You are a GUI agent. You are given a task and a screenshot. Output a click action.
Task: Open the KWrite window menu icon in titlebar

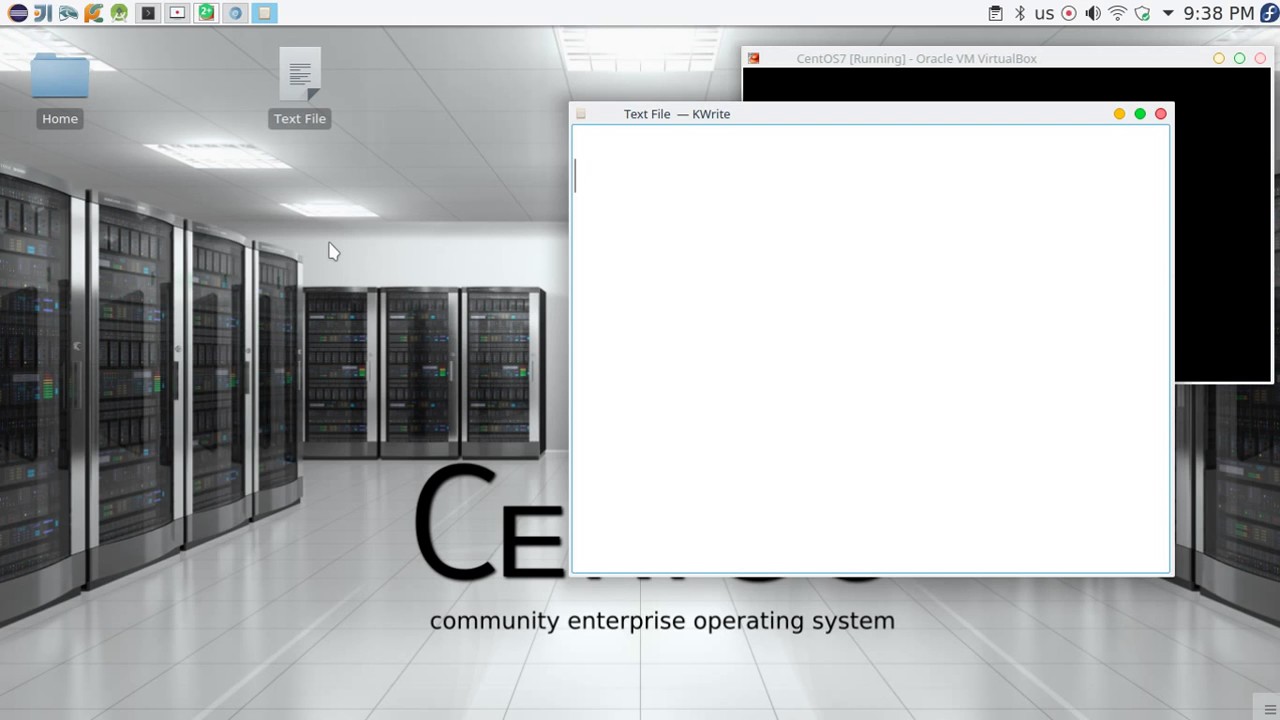coord(581,114)
